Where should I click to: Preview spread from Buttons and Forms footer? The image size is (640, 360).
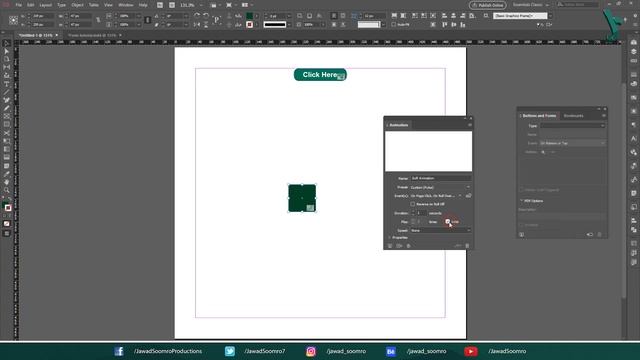tap(522, 235)
